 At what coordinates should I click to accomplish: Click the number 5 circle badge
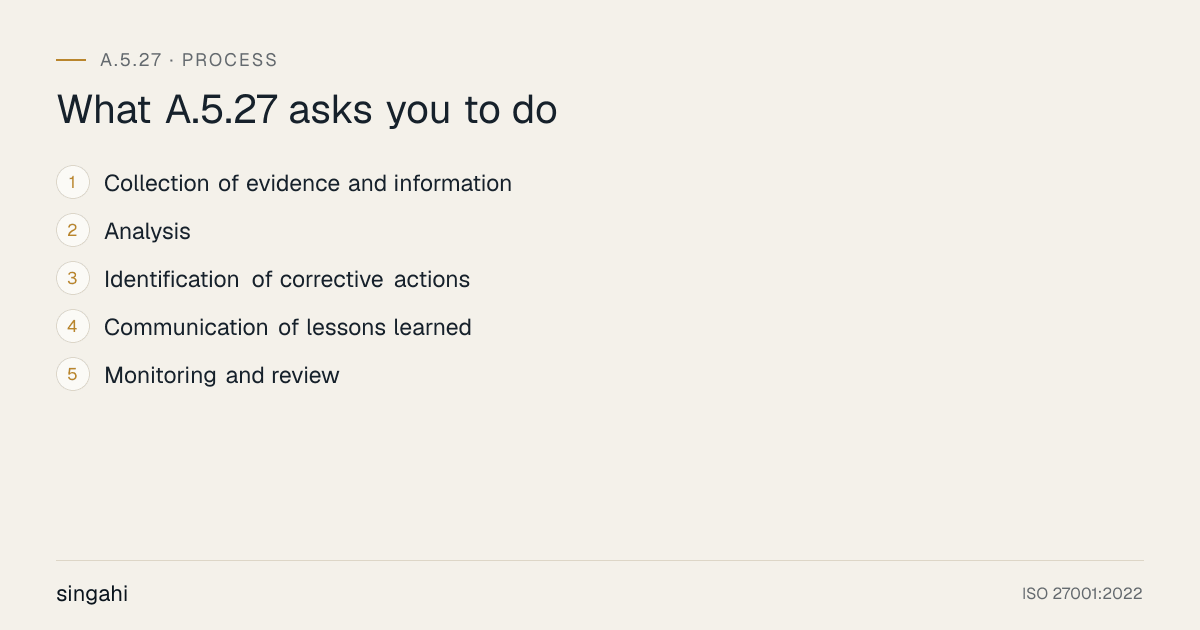click(73, 375)
